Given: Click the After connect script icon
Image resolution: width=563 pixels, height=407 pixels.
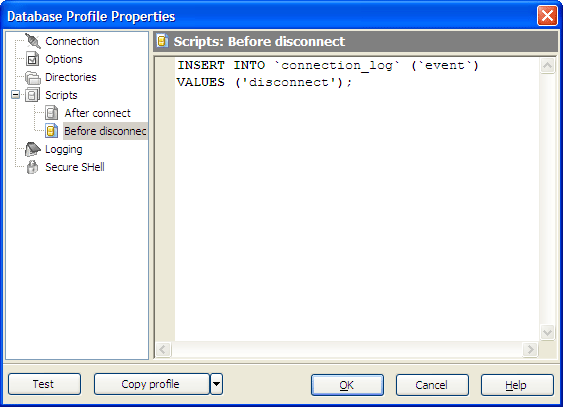Looking at the screenshot, I should tap(52, 113).
